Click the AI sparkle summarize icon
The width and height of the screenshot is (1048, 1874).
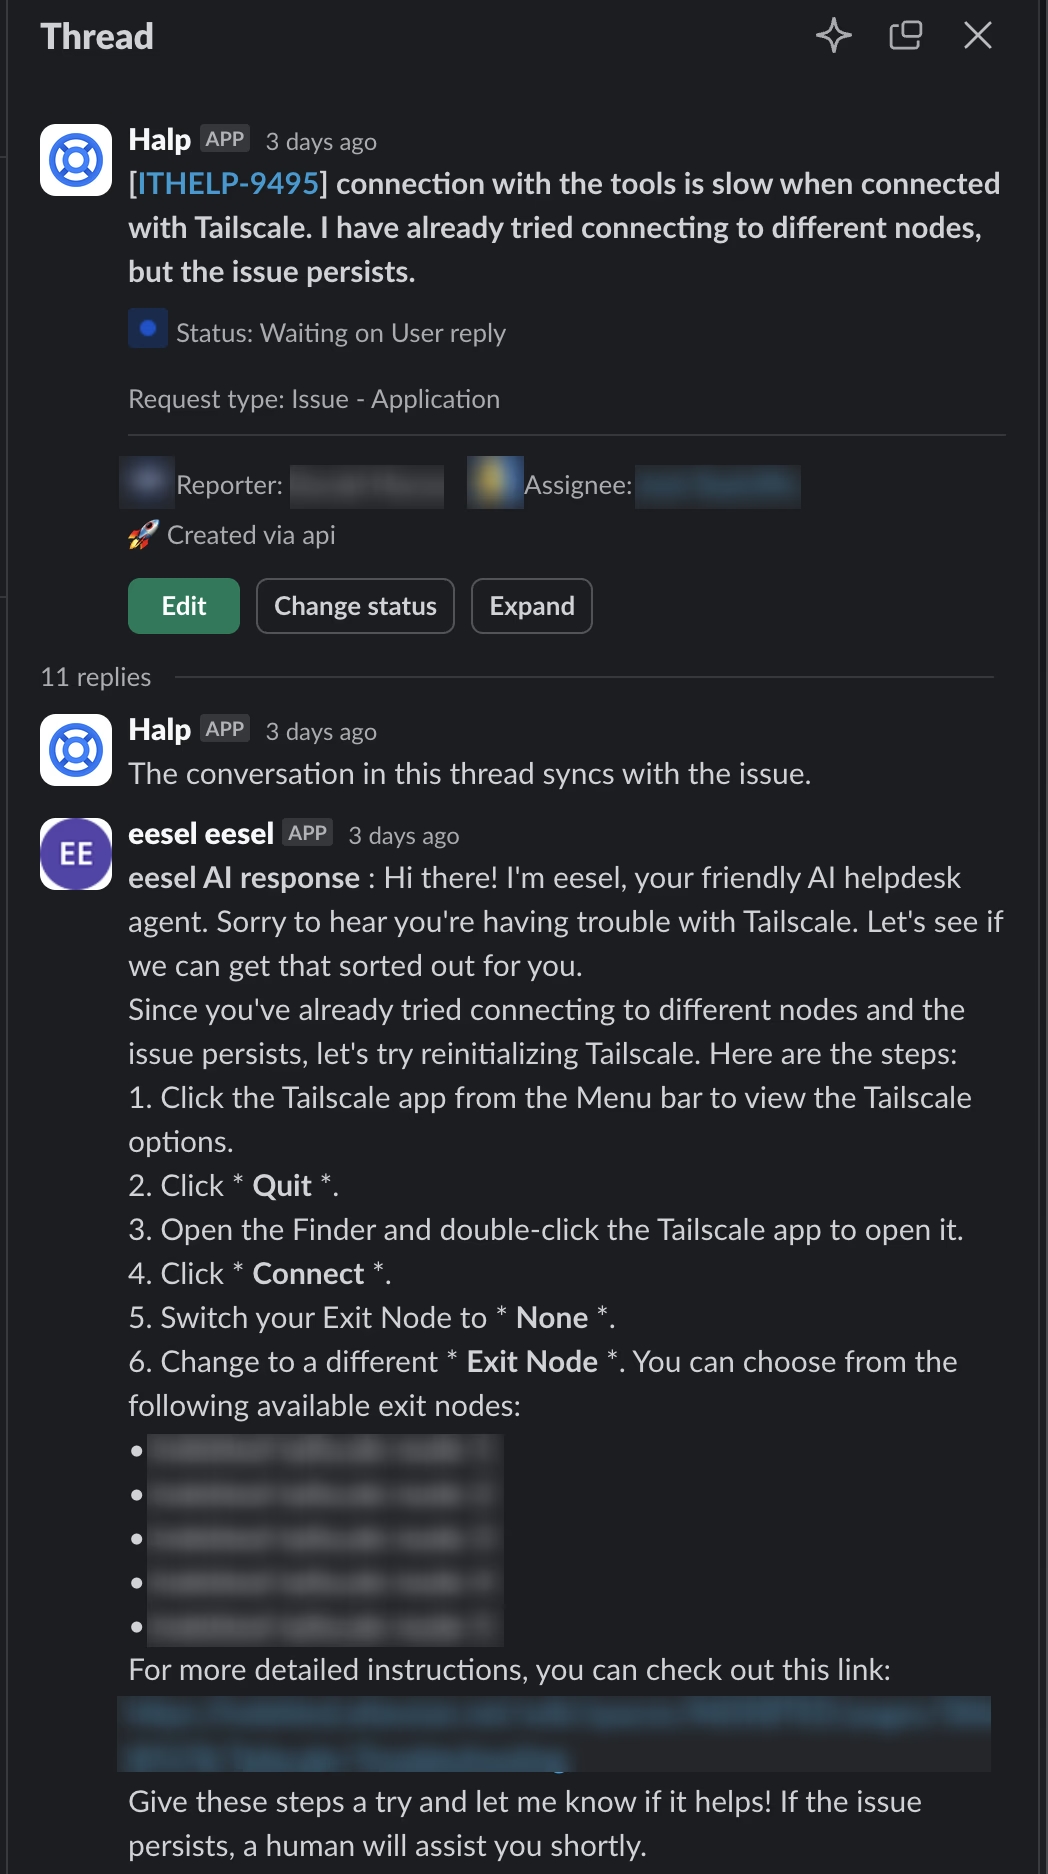833,36
